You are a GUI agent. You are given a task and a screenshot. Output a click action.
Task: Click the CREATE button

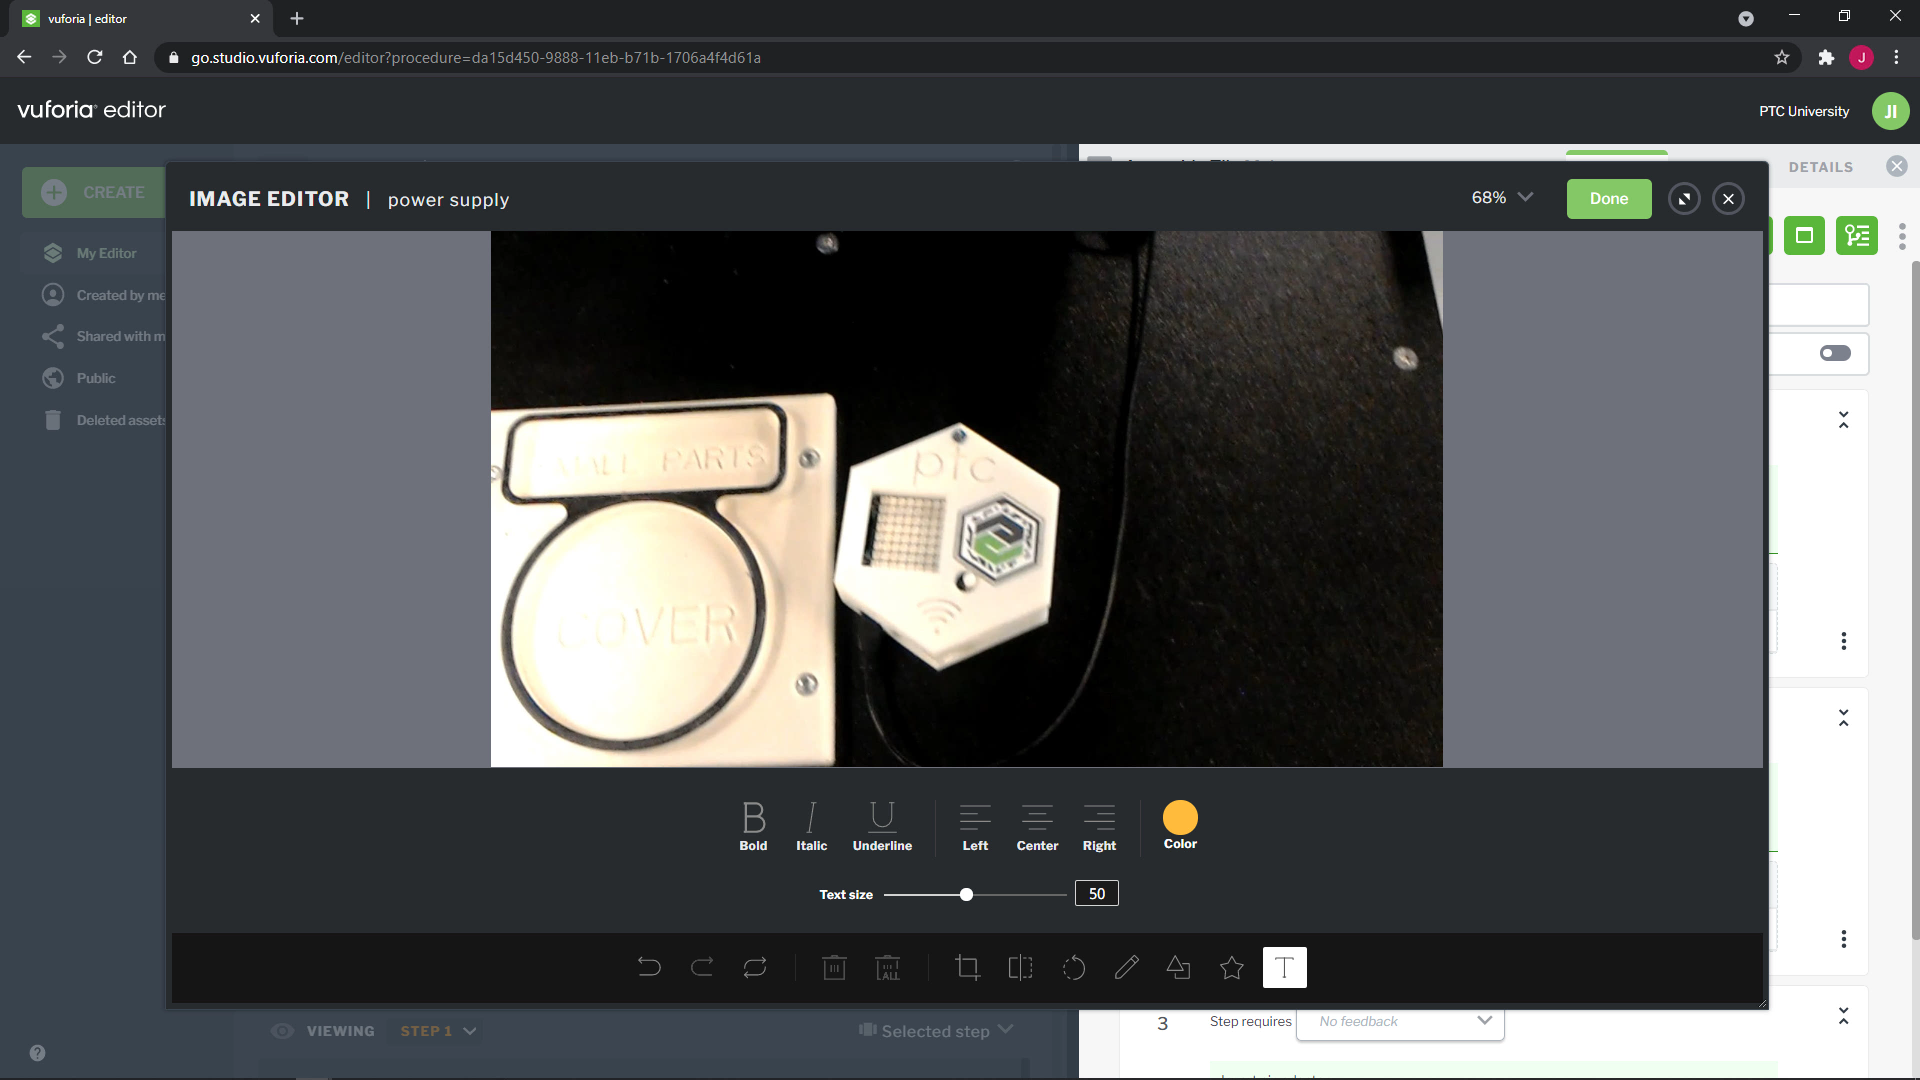pos(94,192)
